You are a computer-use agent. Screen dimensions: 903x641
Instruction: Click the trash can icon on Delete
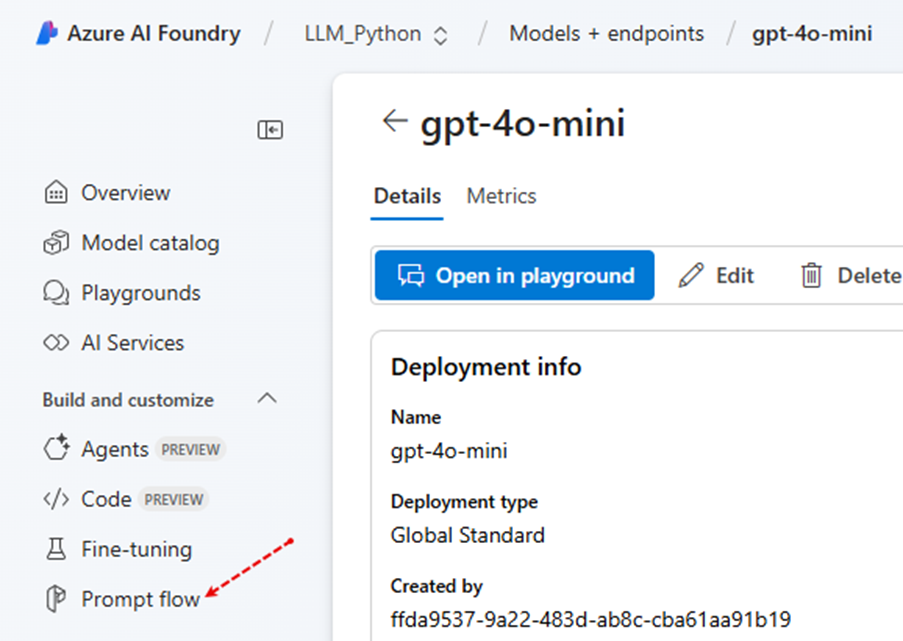(811, 275)
